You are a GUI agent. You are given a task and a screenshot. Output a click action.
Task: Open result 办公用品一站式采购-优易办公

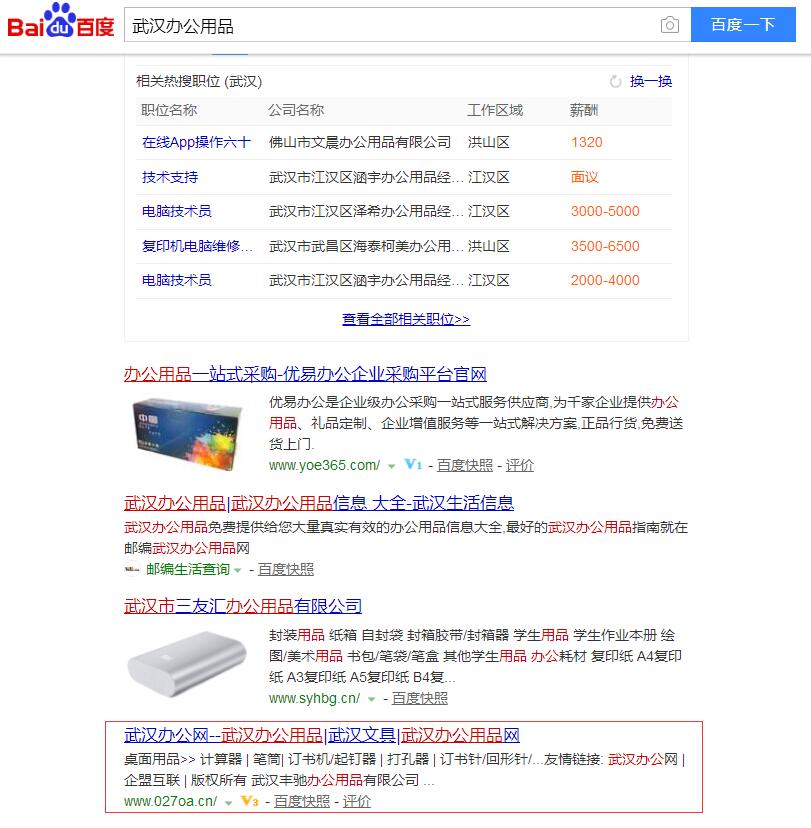pos(305,374)
